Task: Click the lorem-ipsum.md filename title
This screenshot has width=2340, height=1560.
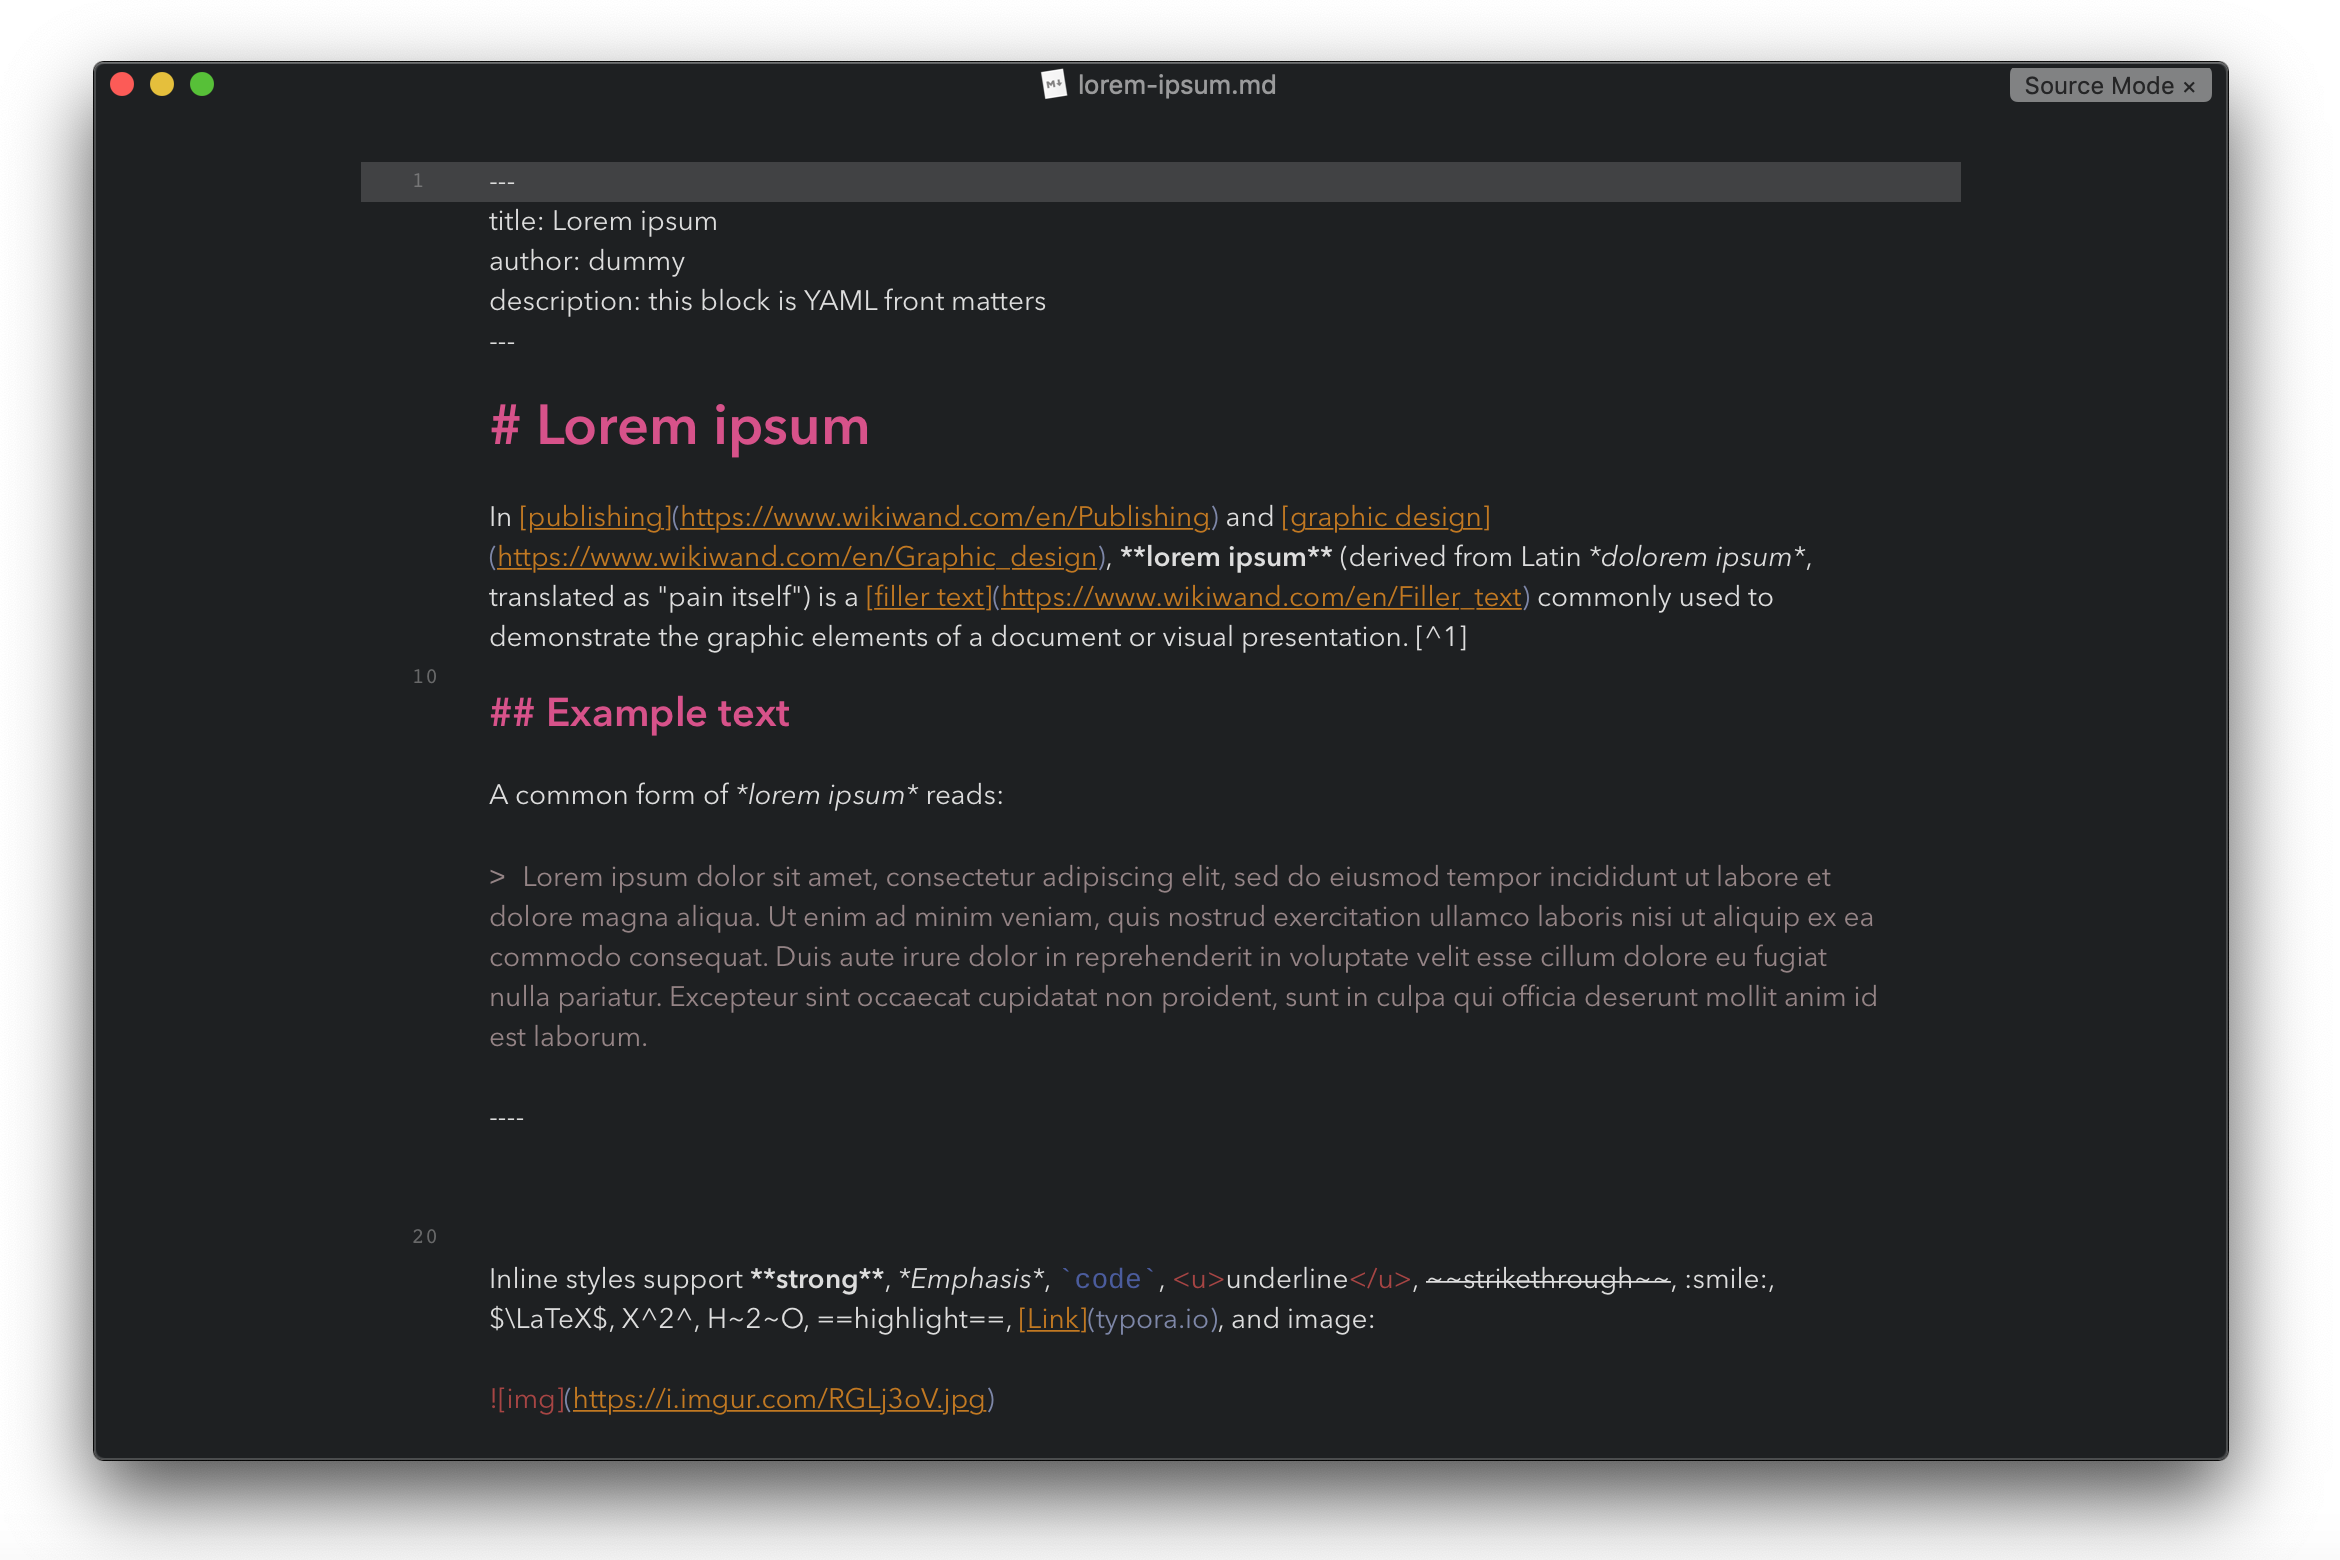Action: (1170, 84)
